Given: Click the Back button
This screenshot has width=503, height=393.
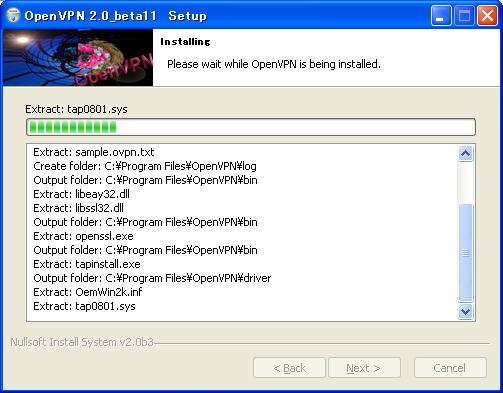Looking at the screenshot, I should (x=289, y=368).
